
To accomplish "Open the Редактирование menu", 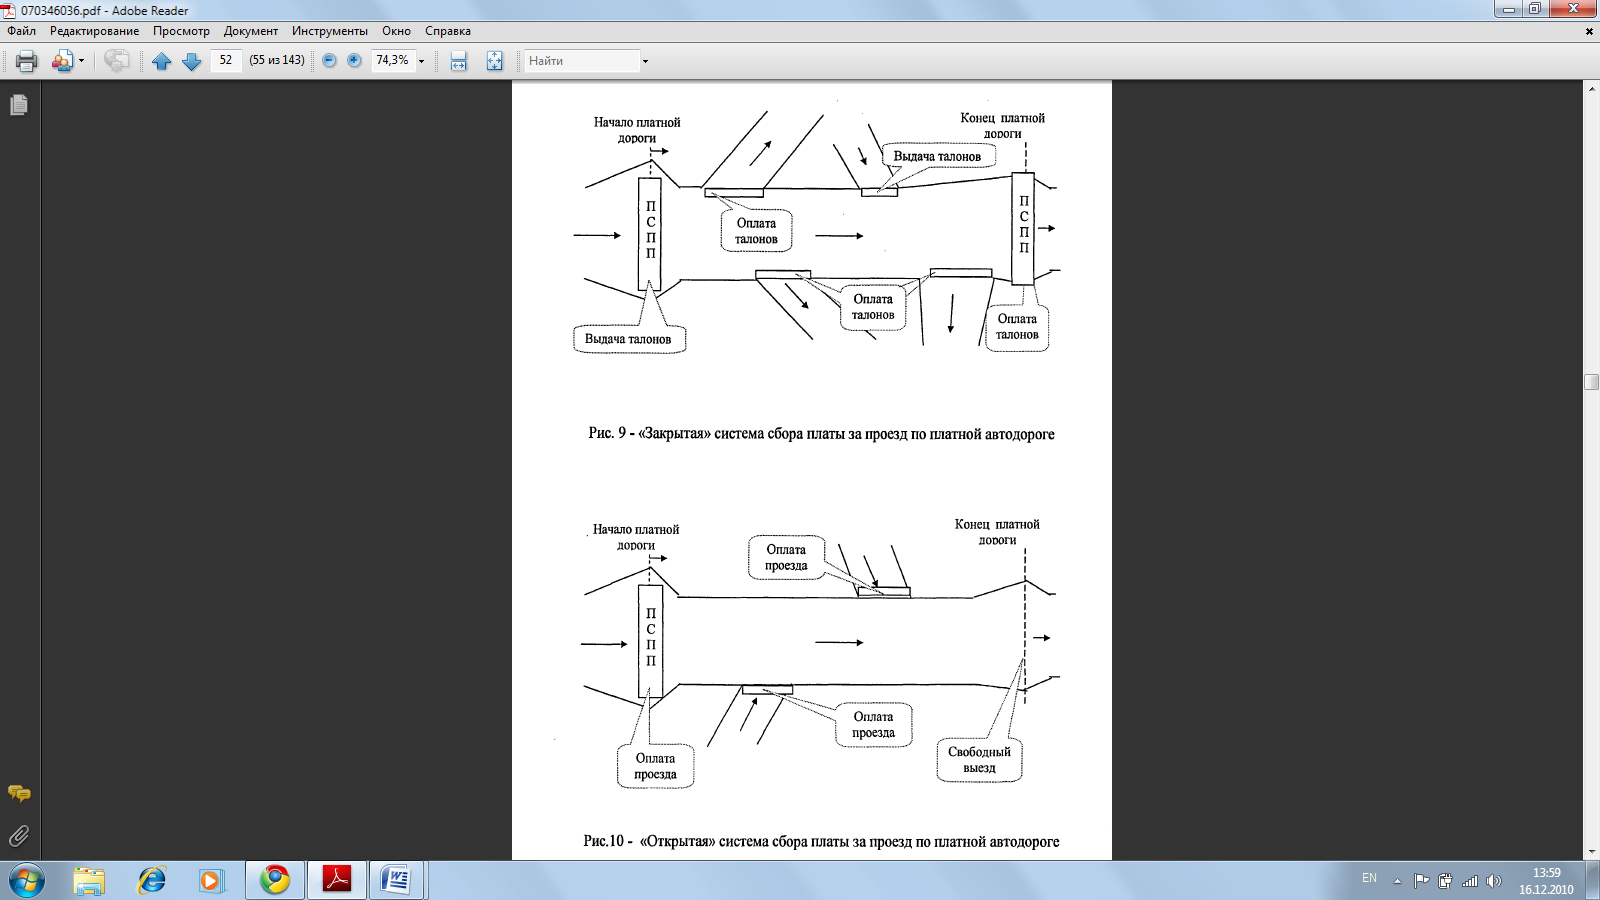I will pyautogui.click(x=95, y=31).
